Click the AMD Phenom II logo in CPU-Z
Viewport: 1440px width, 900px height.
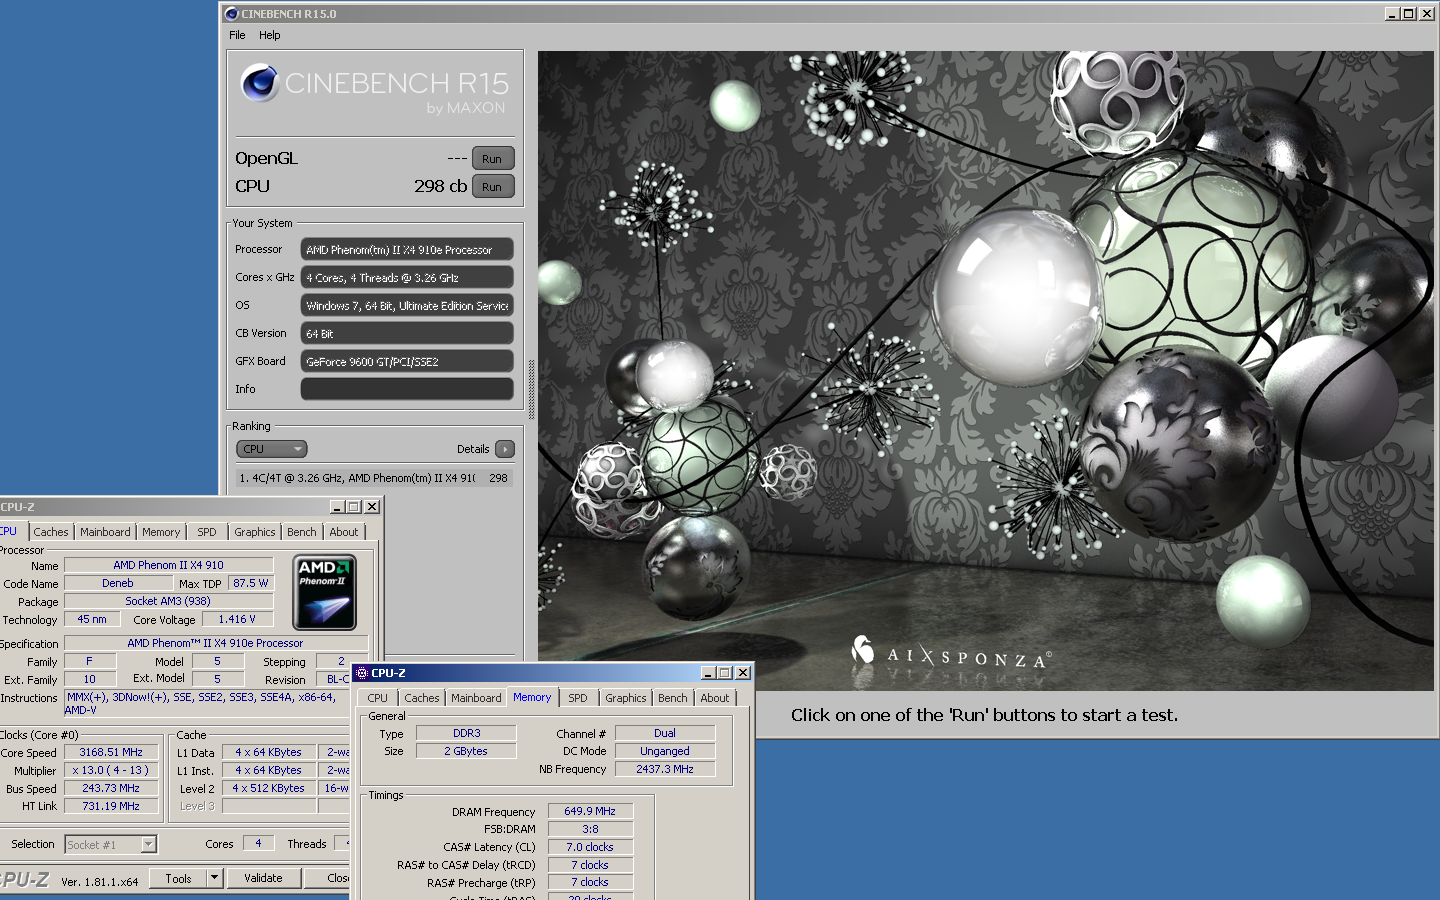pyautogui.click(x=325, y=593)
